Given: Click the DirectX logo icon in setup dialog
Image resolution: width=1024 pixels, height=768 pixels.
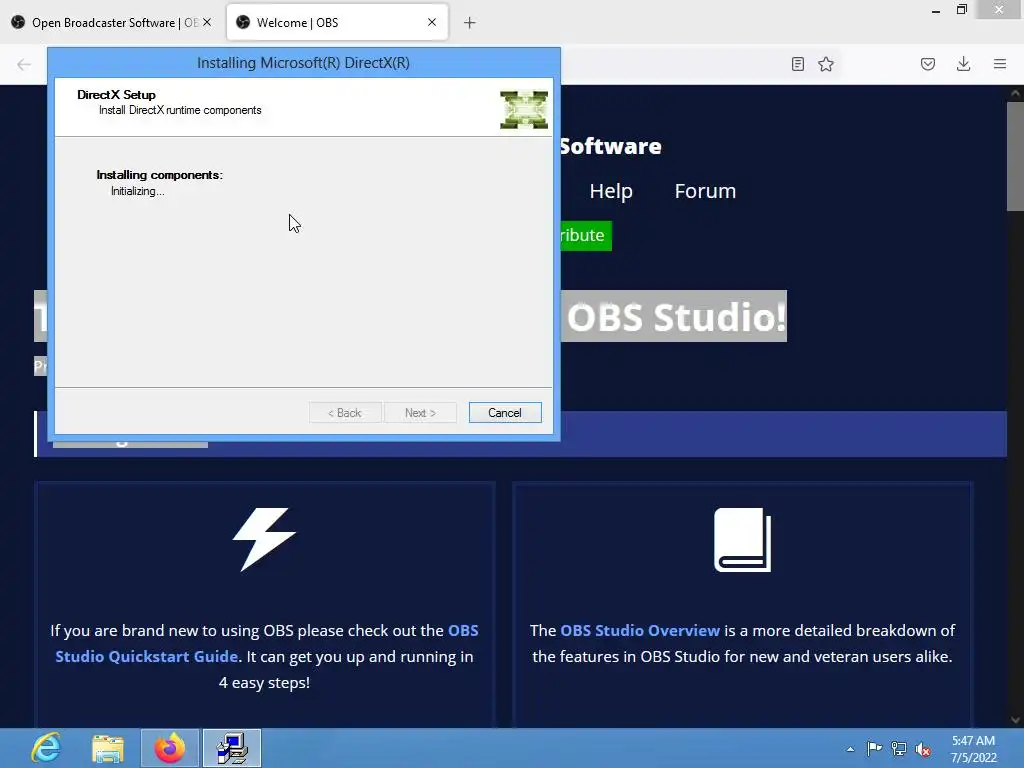Looking at the screenshot, I should click(524, 110).
